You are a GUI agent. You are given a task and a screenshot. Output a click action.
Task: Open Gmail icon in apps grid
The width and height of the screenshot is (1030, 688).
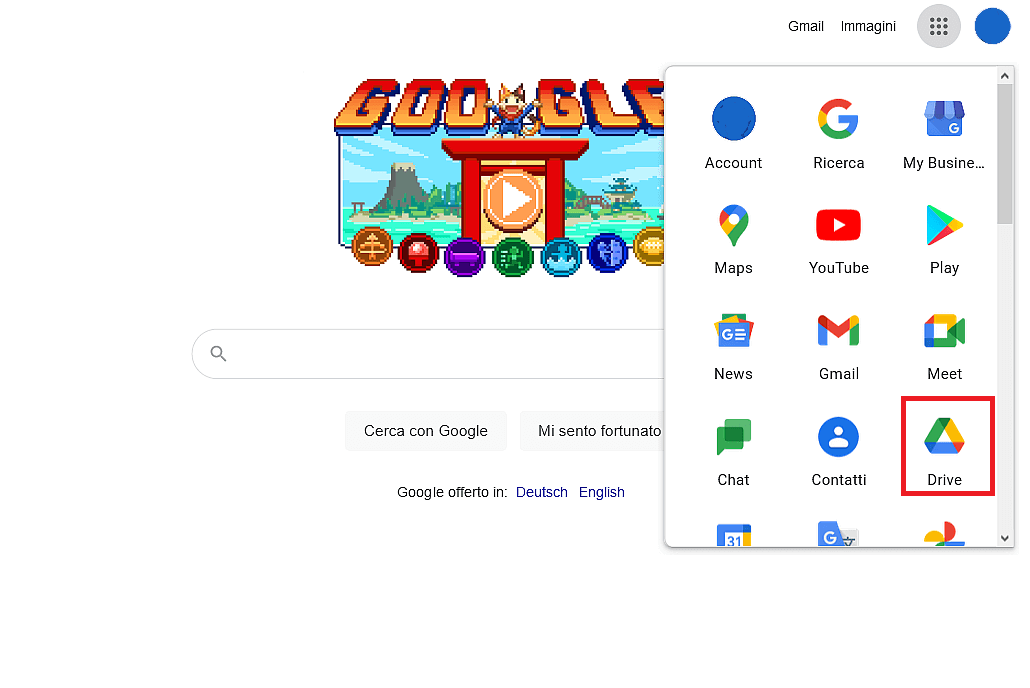(838, 345)
